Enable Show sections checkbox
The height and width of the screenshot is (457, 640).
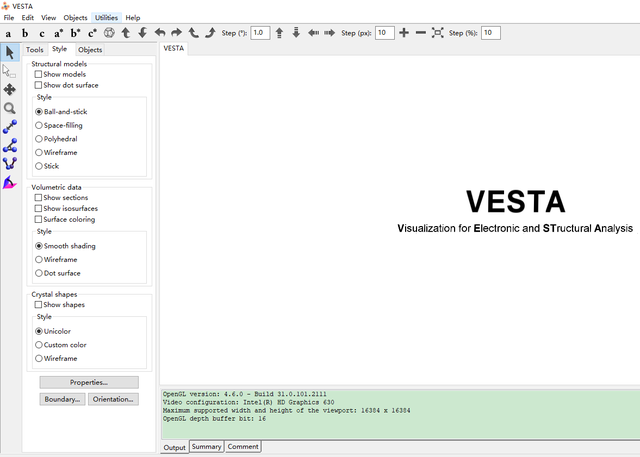(38, 197)
